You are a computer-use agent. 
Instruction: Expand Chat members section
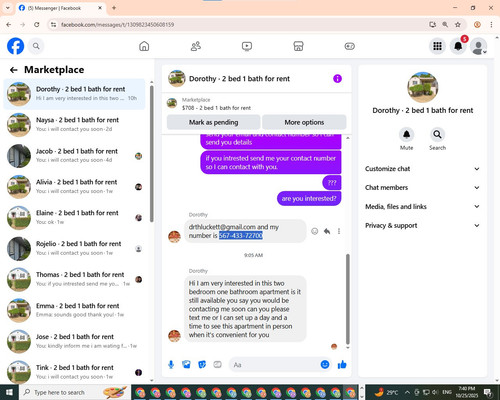click(422, 187)
